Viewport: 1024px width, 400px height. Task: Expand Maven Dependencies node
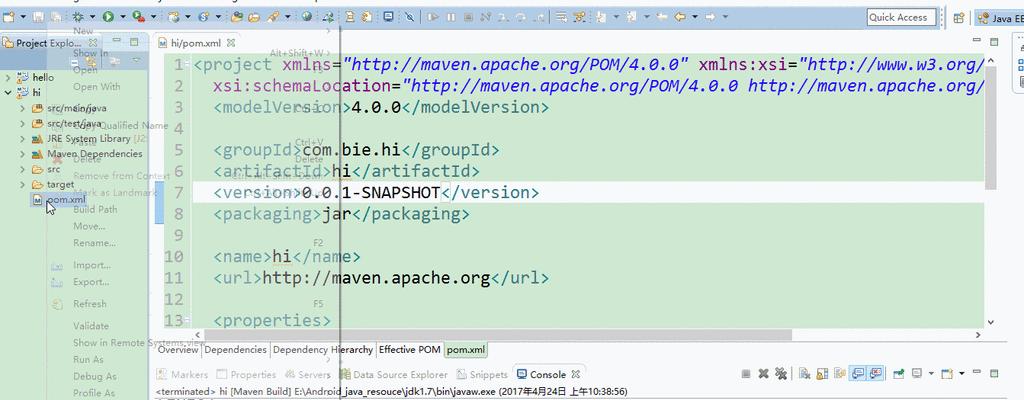tap(23, 154)
